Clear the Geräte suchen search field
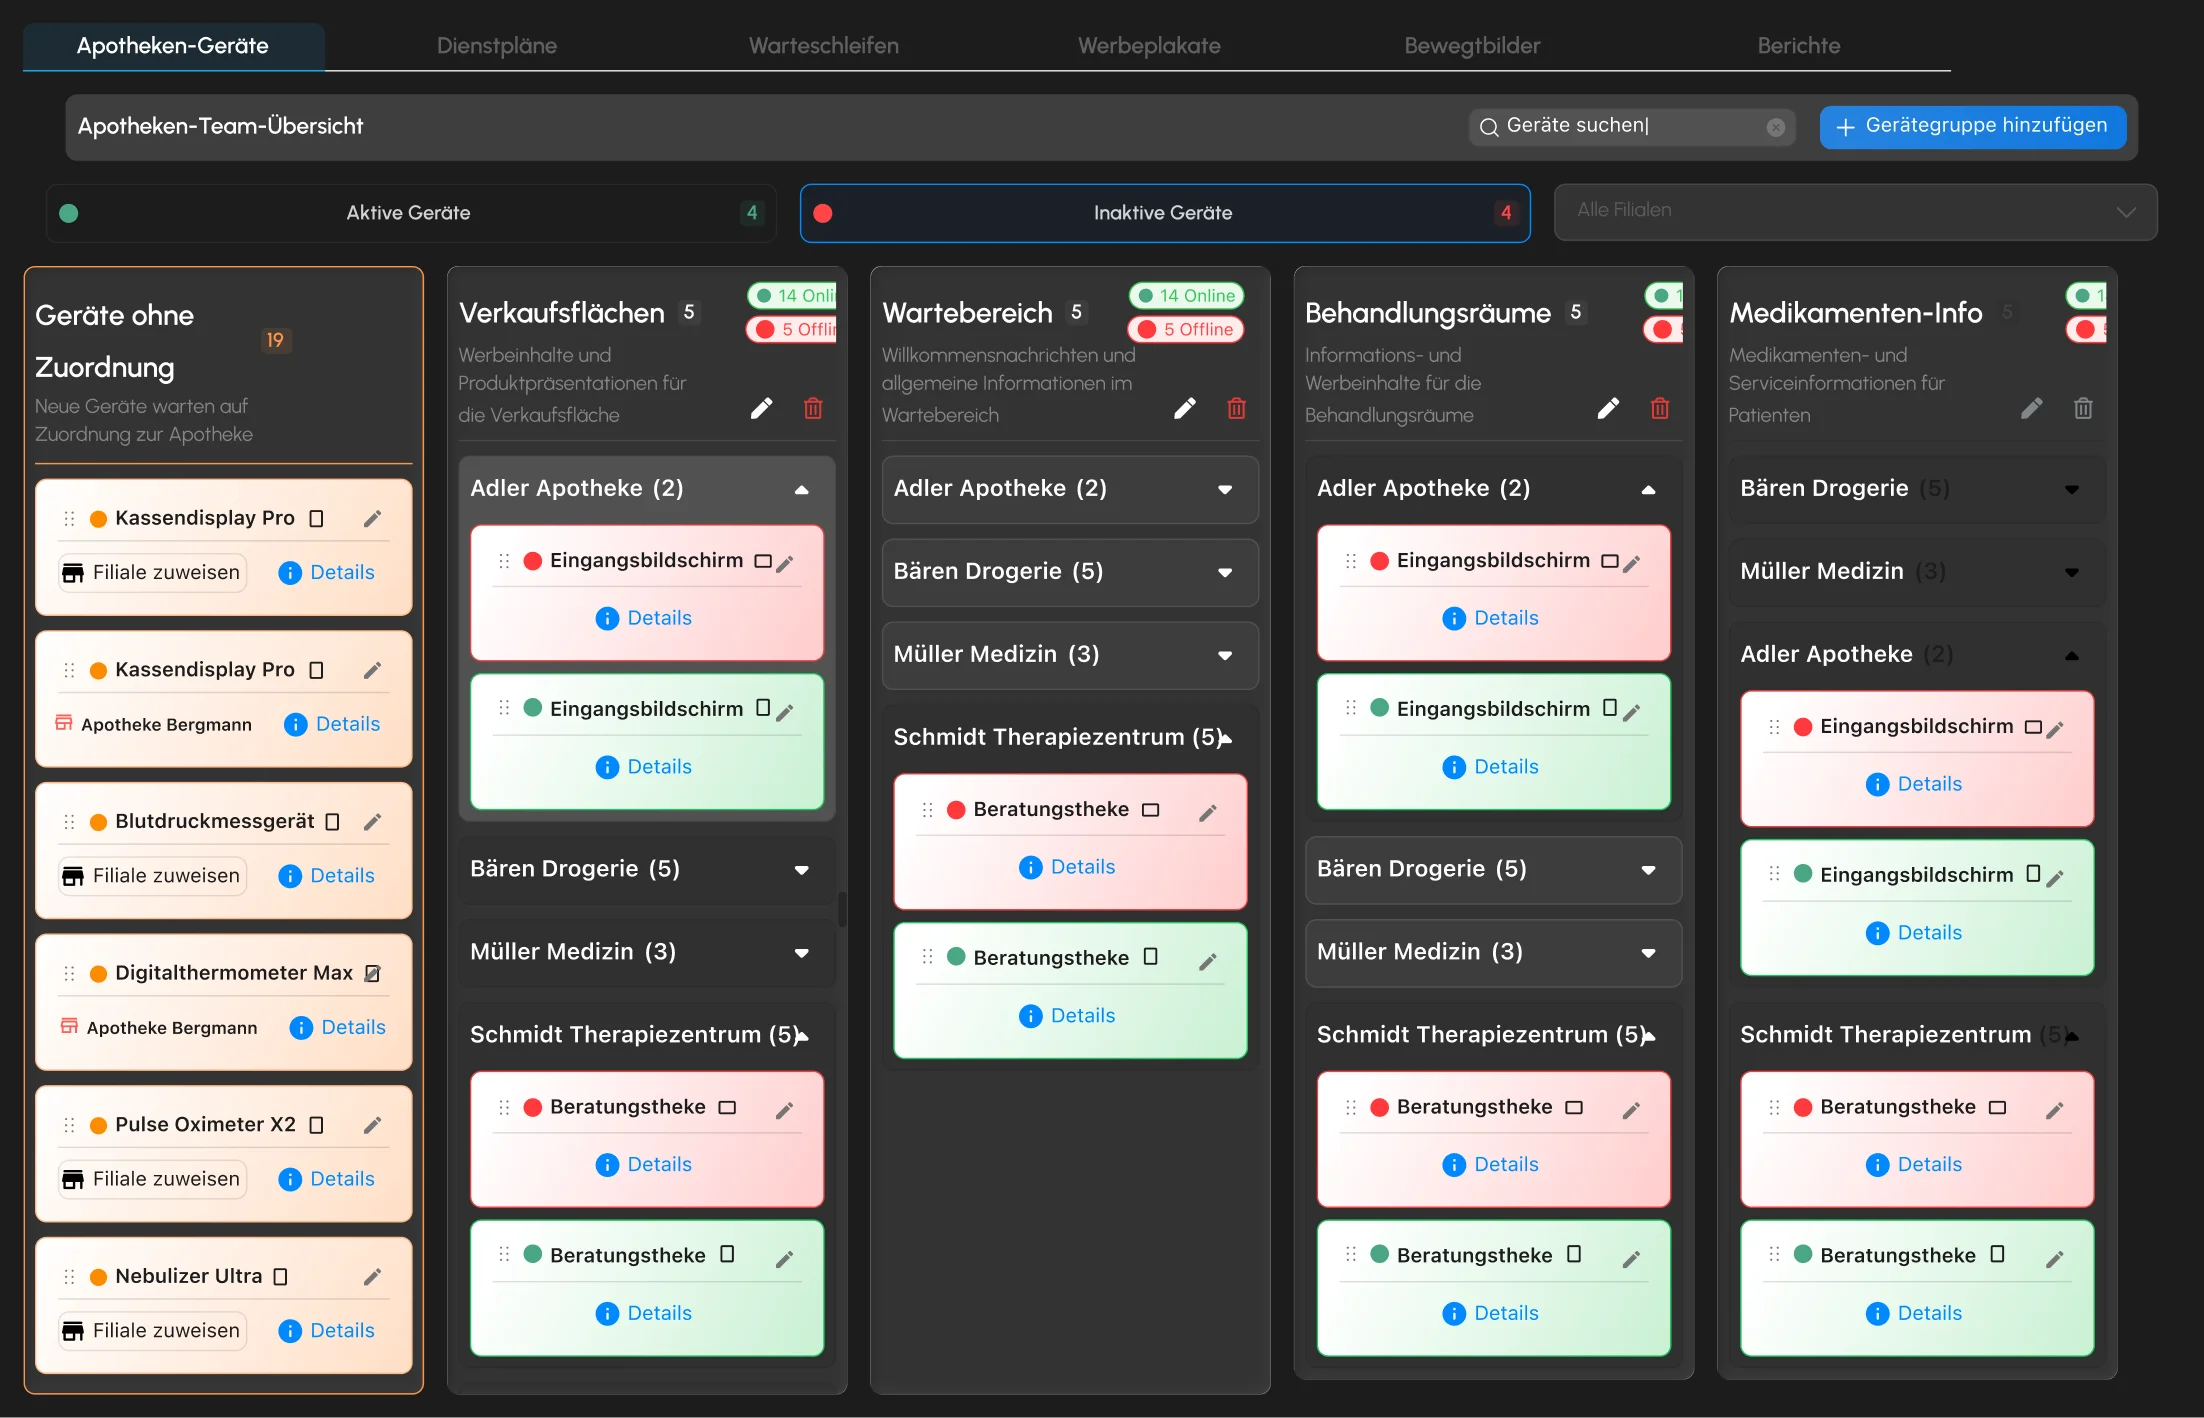Image resolution: width=2204 pixels, height=1418 pixels. [x=1776, y=127]
